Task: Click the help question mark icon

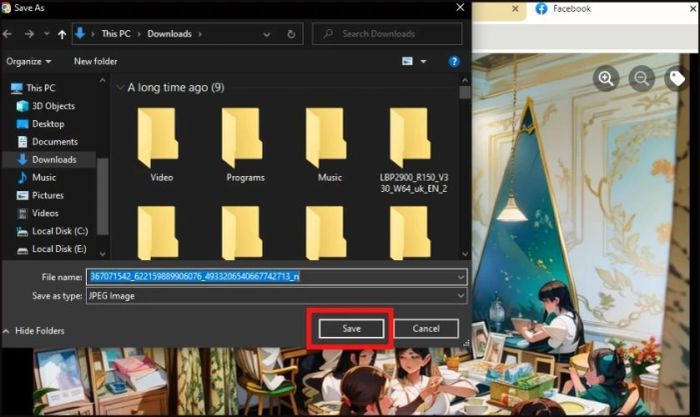Action: coord(454,61)
